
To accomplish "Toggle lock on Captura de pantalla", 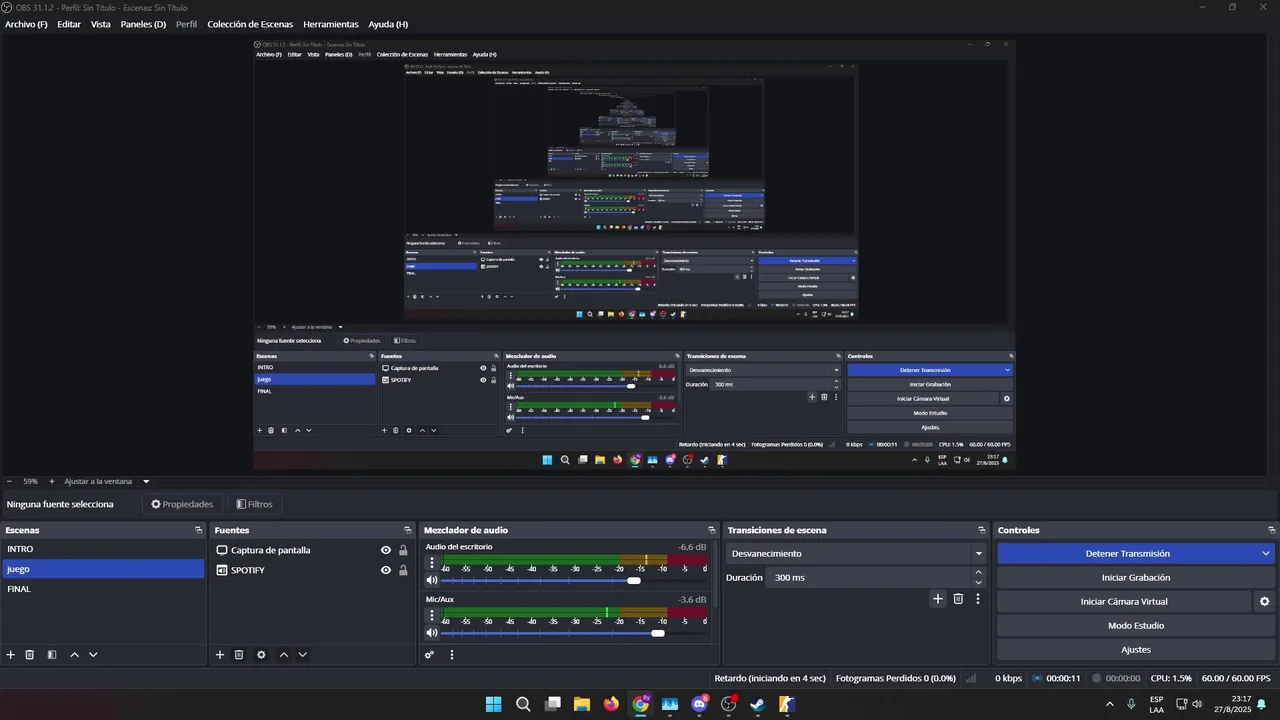I will pyautogui.click(x=403, y=550).
